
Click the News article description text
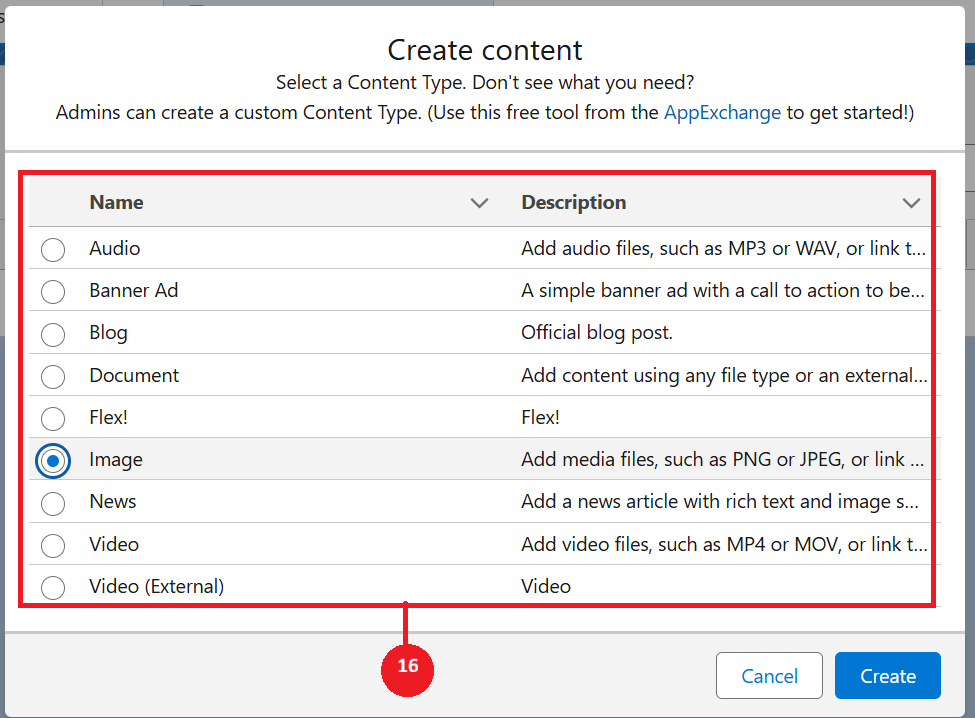point(719,502)
